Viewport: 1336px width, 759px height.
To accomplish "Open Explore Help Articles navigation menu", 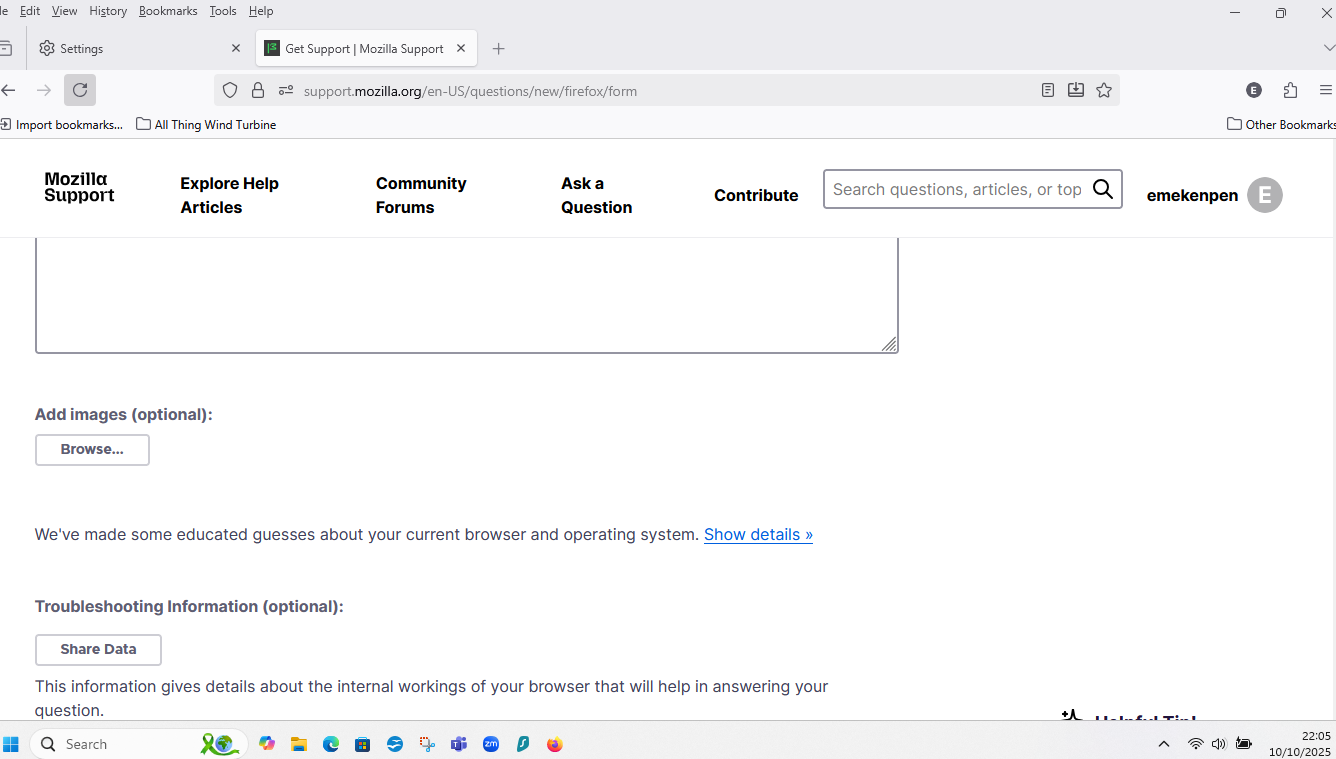I will [x=230, y=195].
